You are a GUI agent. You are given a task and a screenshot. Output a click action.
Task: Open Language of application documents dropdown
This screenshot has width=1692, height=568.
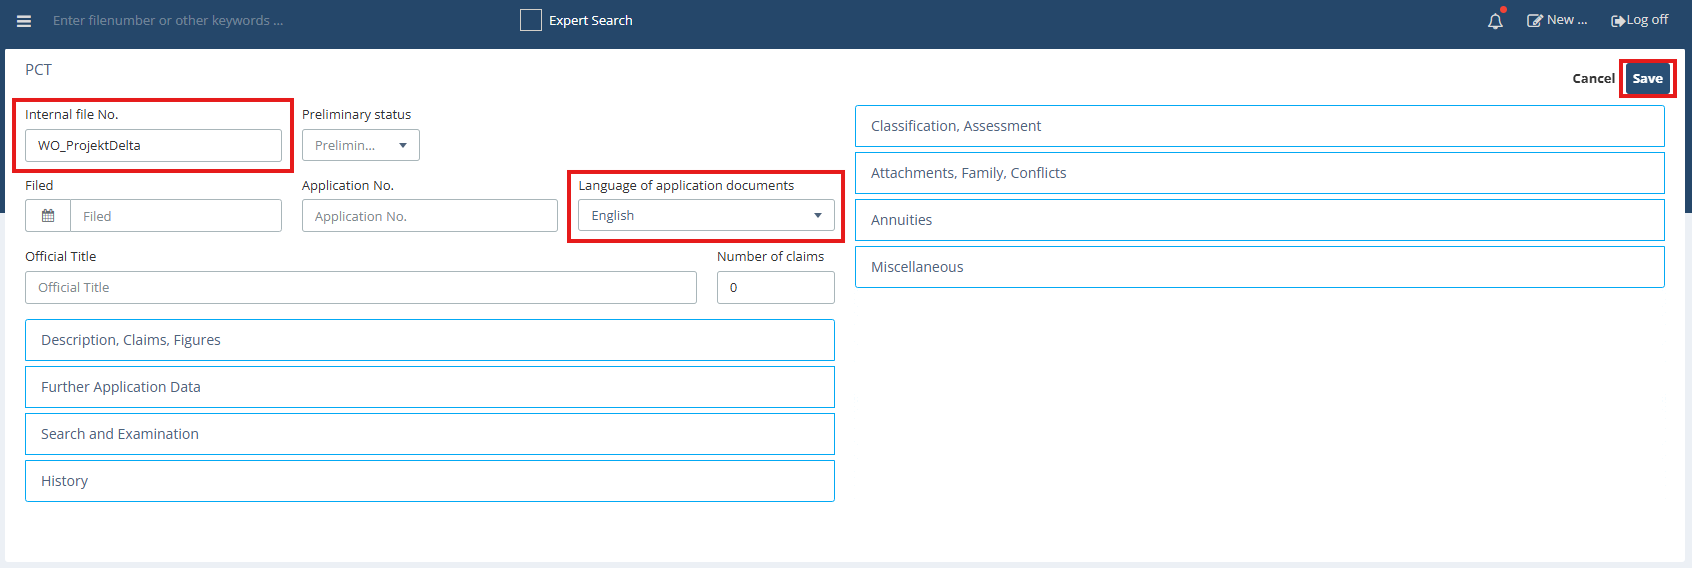(x=706, y=216)
